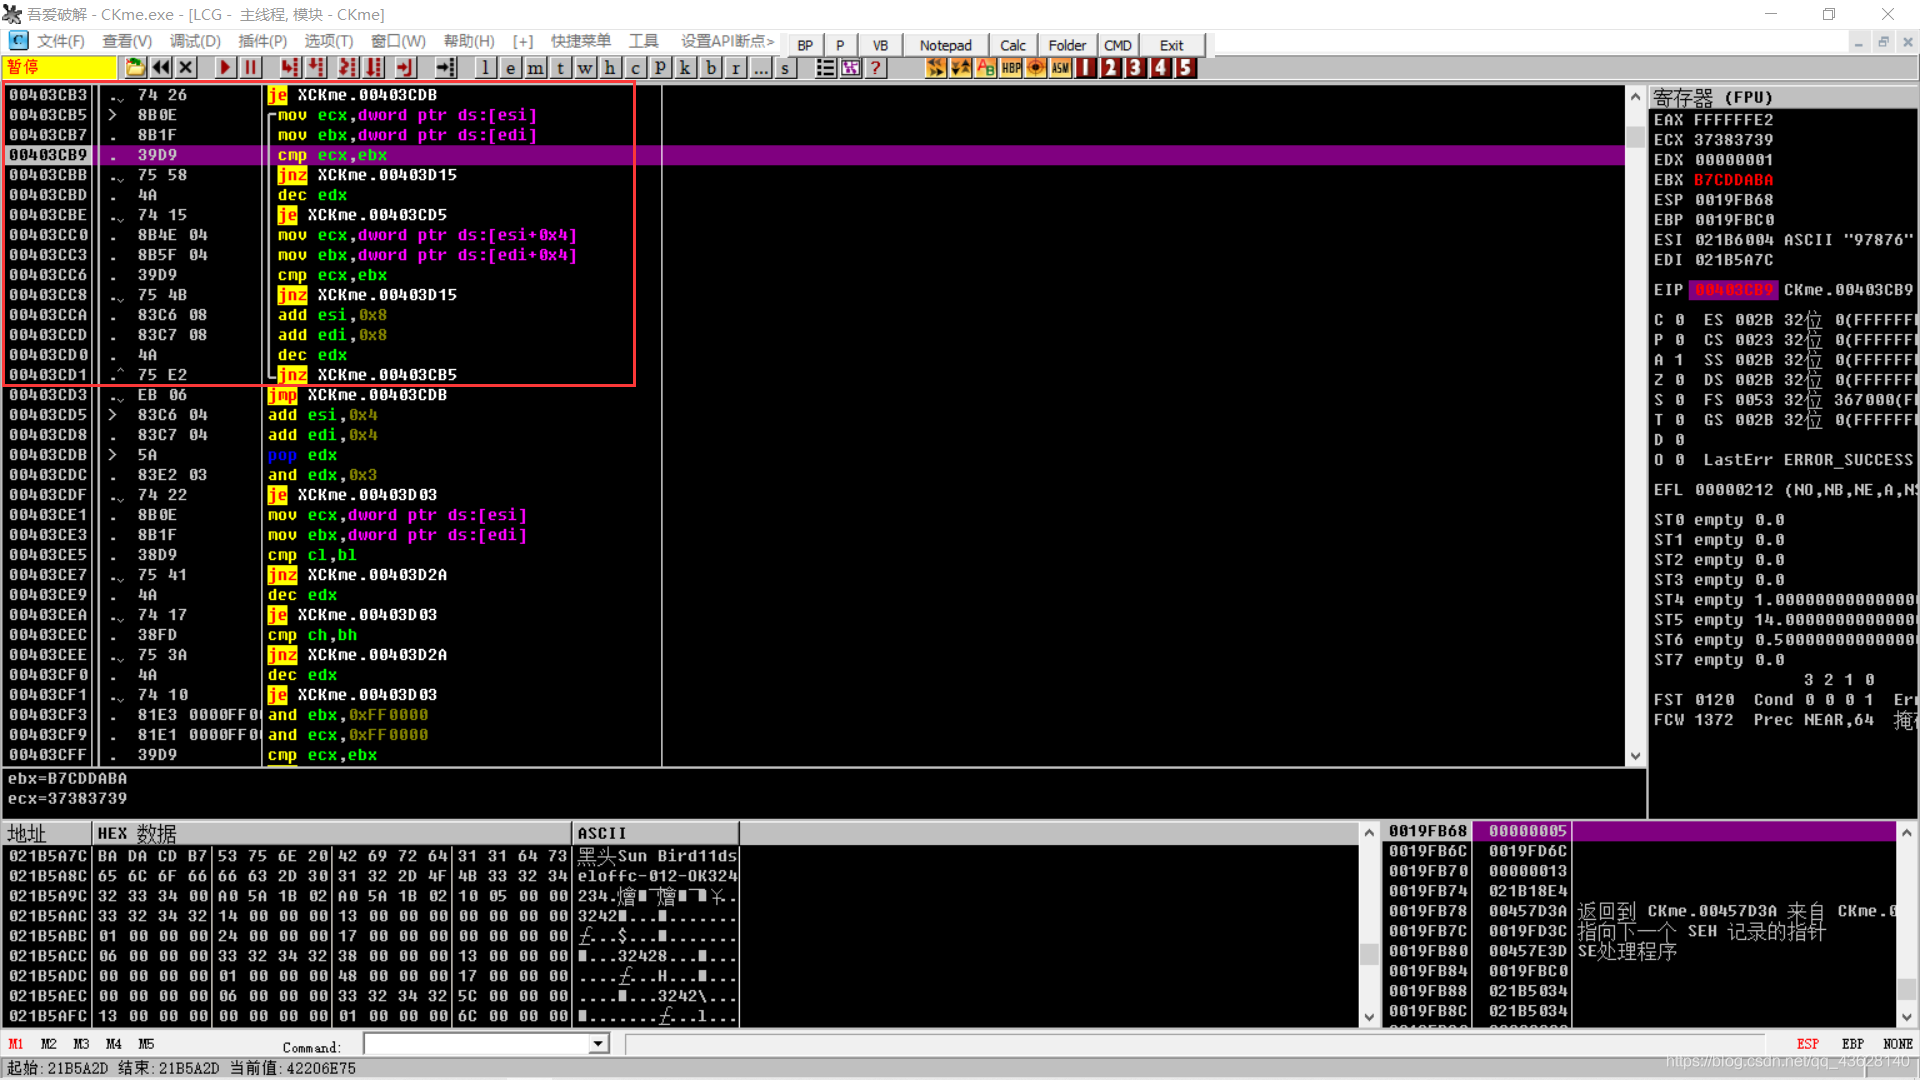Show source with 's' button
This screenshot has width=1920, height=1080.
pyautogui.click(x=785, y=67)
